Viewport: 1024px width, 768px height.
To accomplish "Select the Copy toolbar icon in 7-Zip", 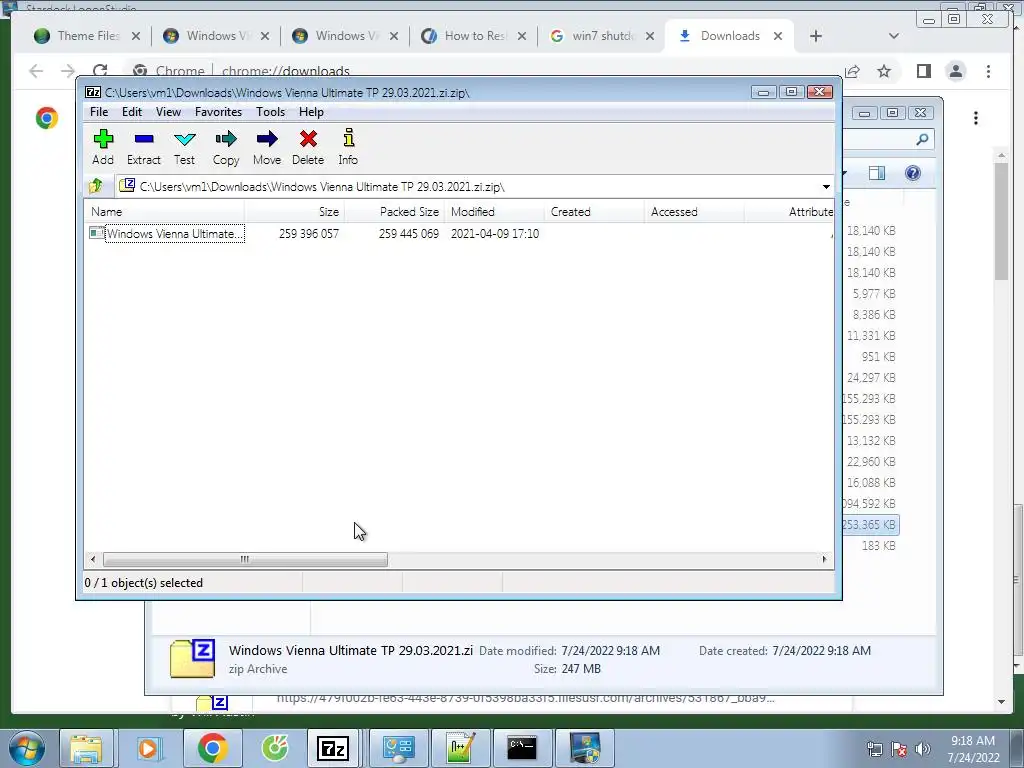I will 226,147.
